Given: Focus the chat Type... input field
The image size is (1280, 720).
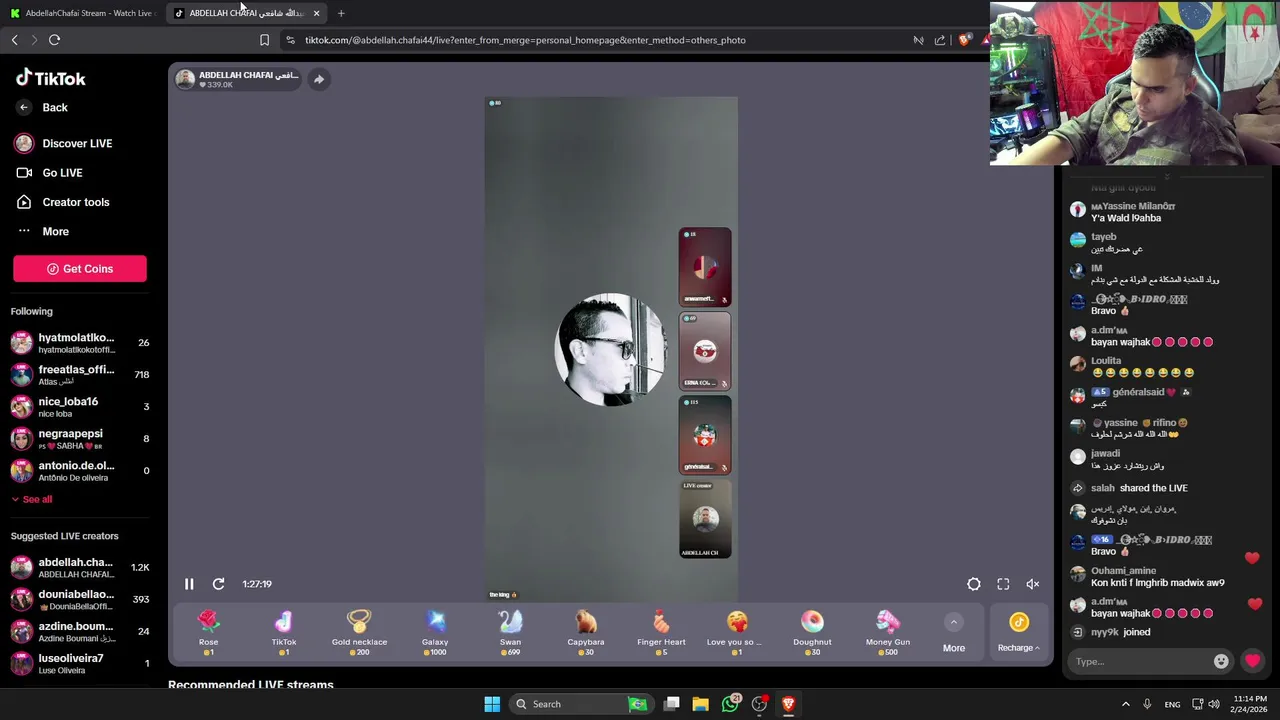Looking at the screenshot, I should pyautogui.click(x=1140, y=661).
